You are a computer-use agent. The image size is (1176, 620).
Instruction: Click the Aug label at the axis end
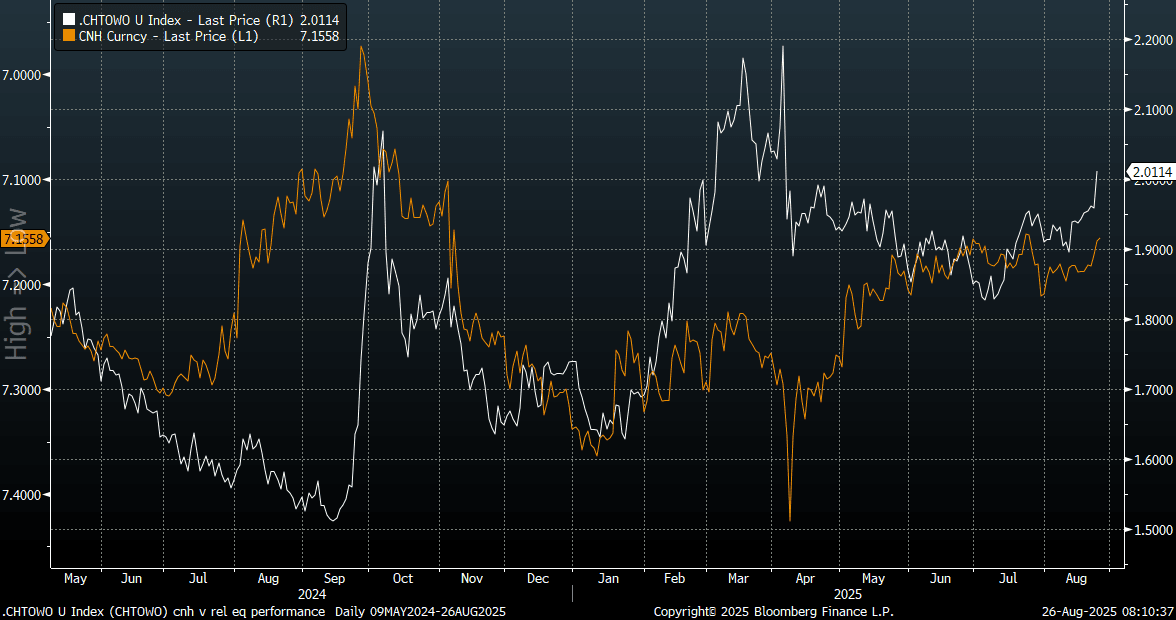coord(1077,578)
